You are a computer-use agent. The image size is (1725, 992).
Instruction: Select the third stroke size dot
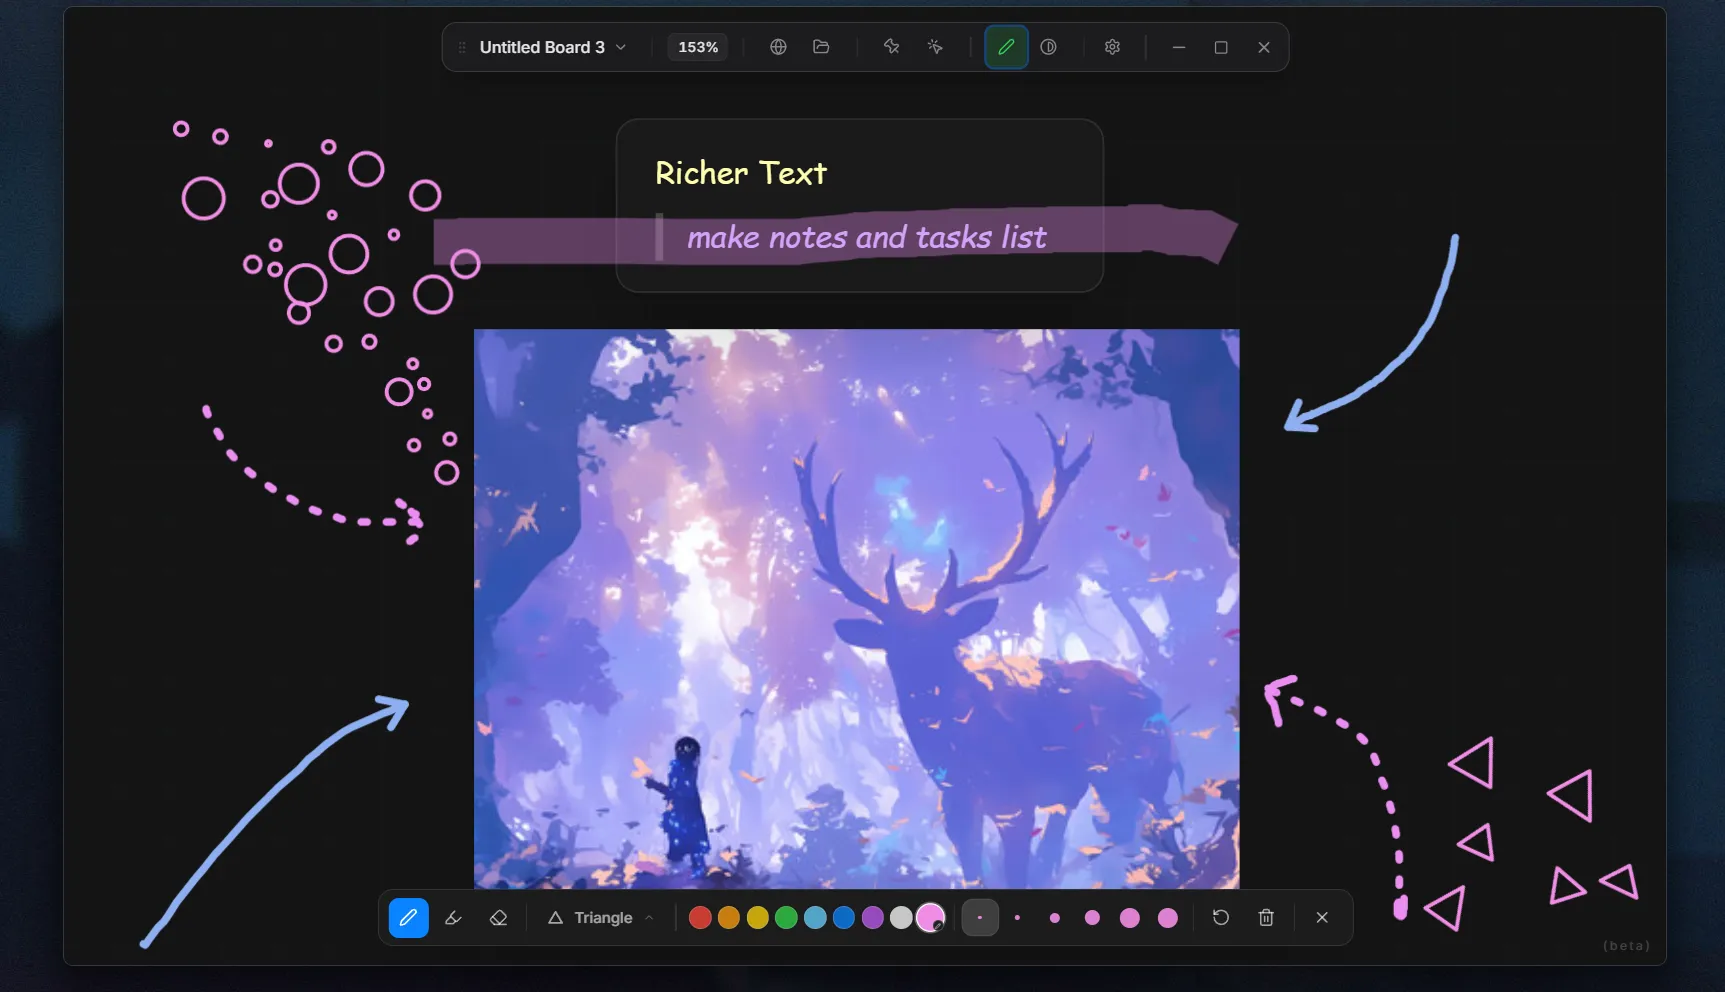(x=1055, y=918)
